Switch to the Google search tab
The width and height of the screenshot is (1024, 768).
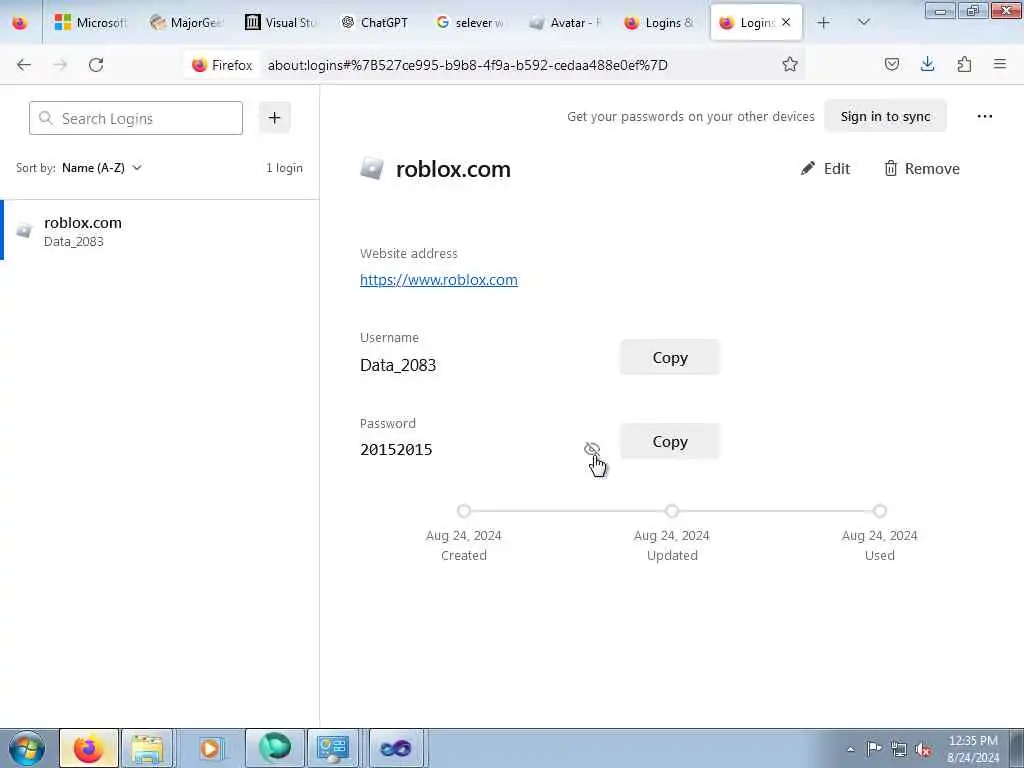tap(471, 23)
